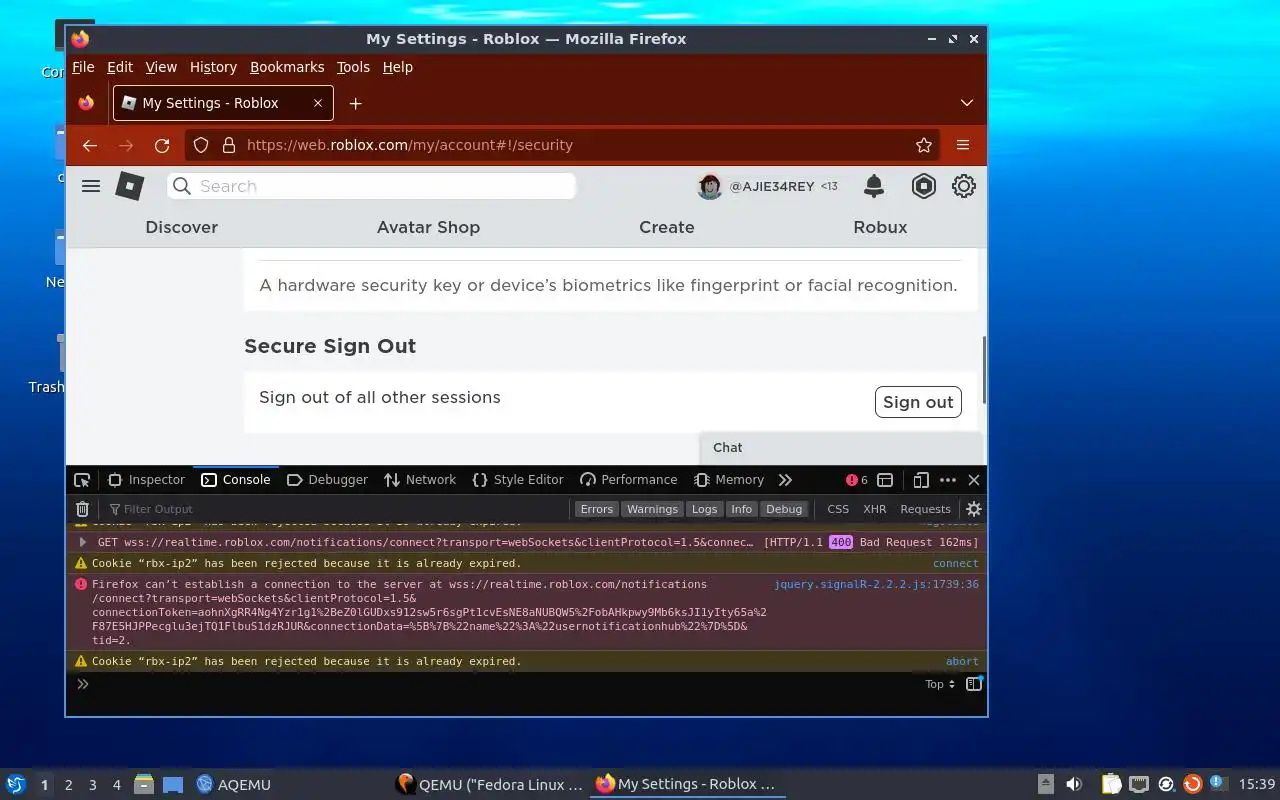Toggle the XHR filter in the console

[x=875, y=509]
